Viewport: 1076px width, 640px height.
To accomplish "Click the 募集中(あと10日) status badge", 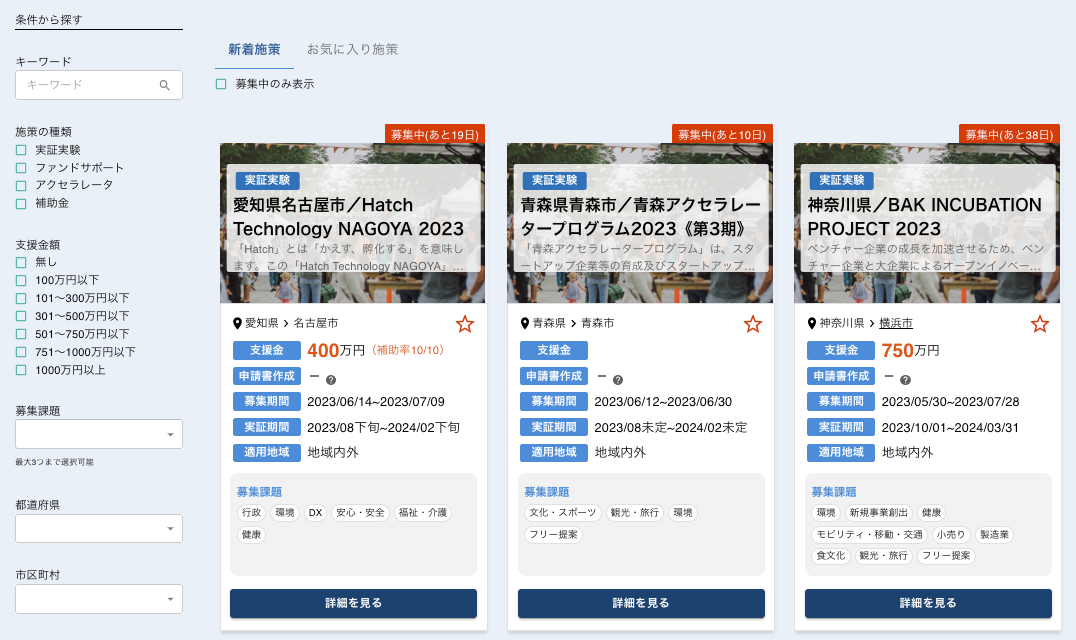I will tap(723, 134).
